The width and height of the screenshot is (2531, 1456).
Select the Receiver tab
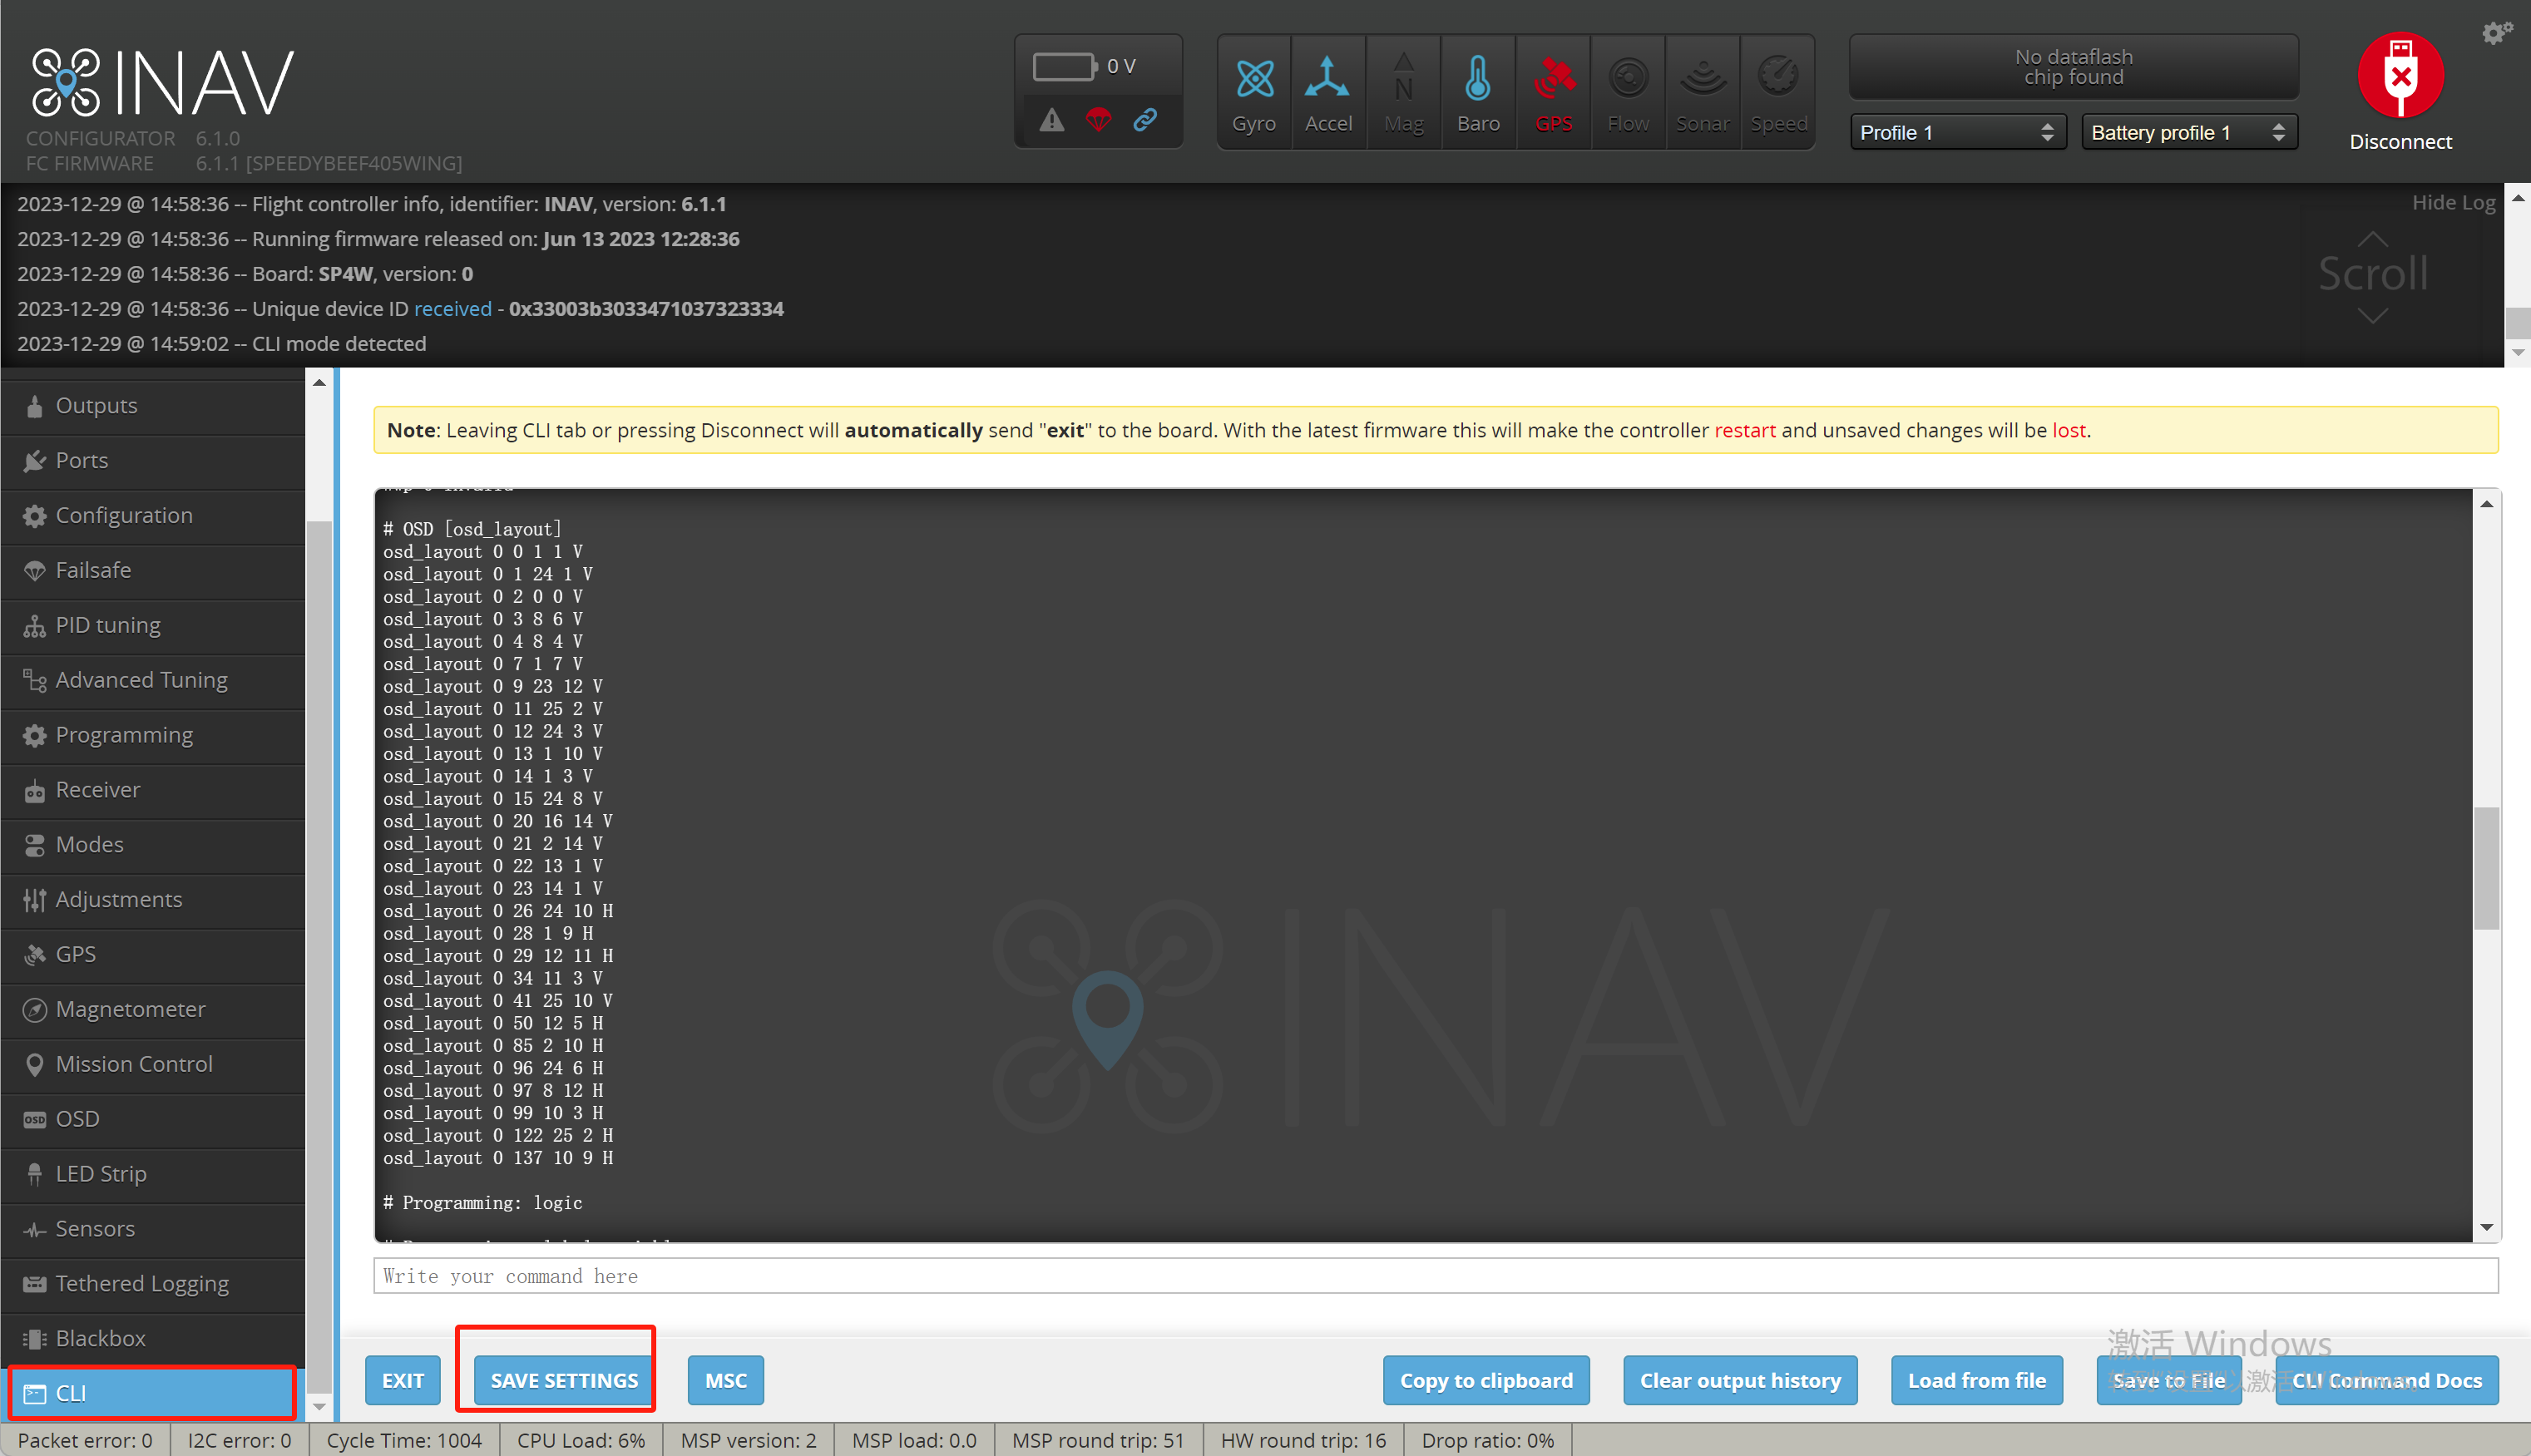point(153,790)
